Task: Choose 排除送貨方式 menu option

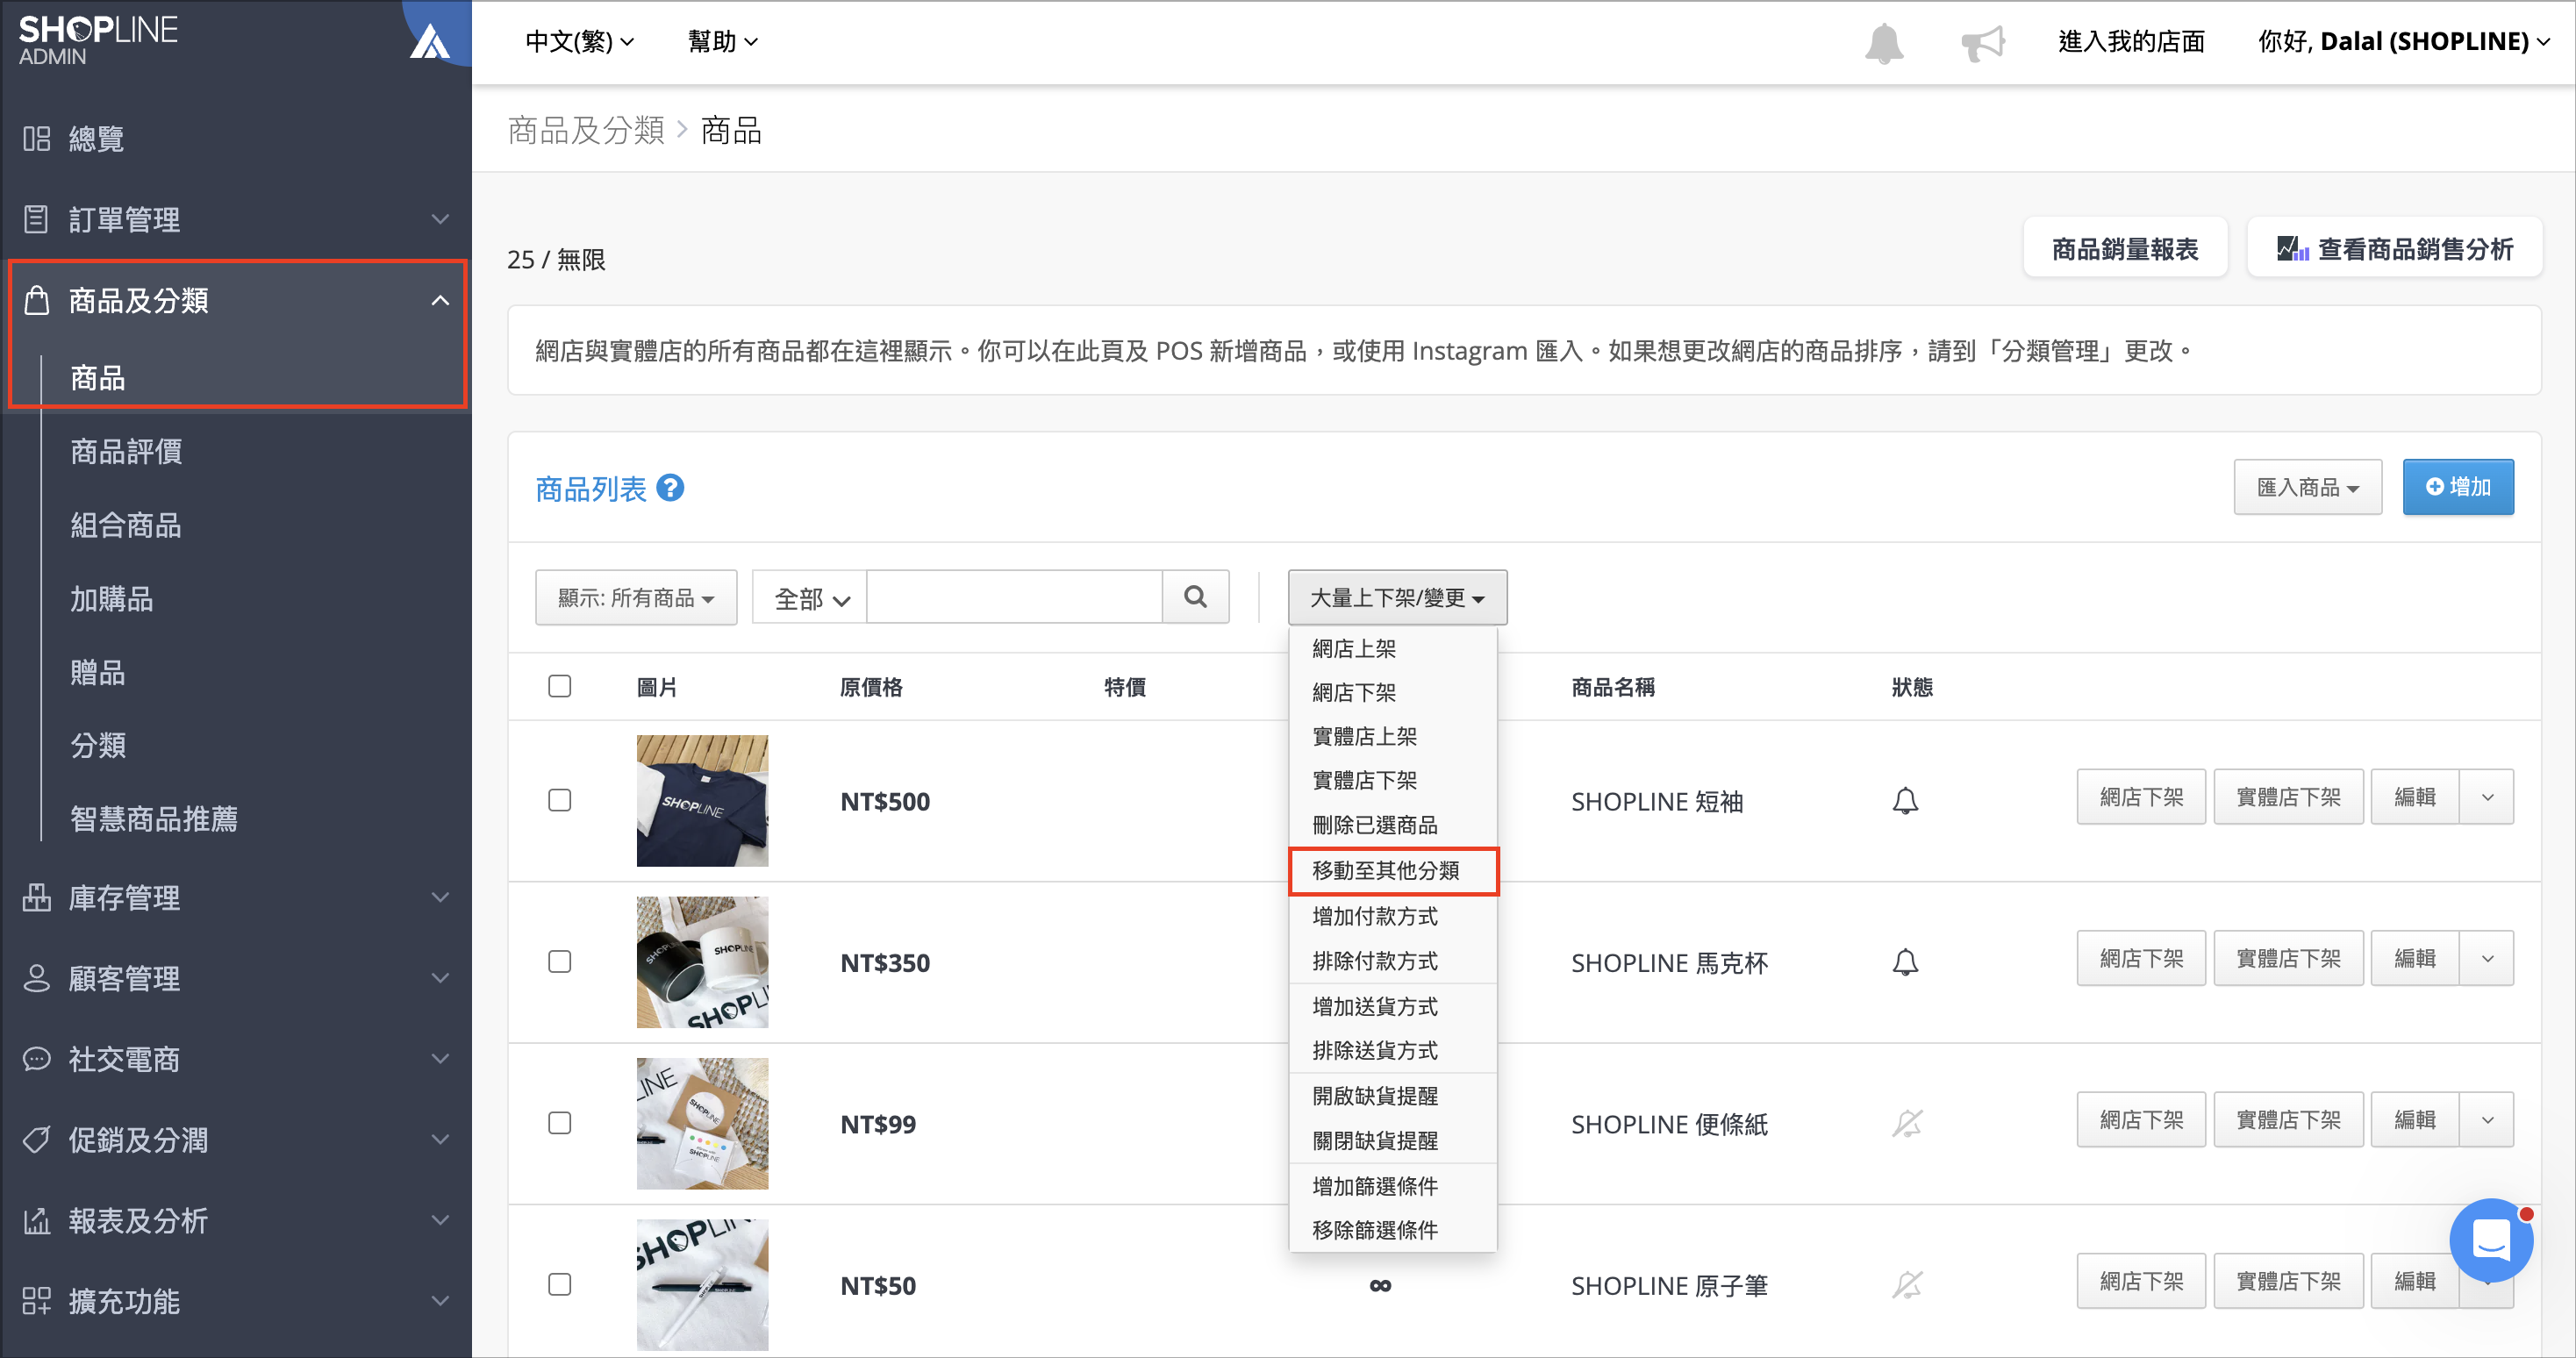Action: pyautogui.click(x=1374, y=1051)
